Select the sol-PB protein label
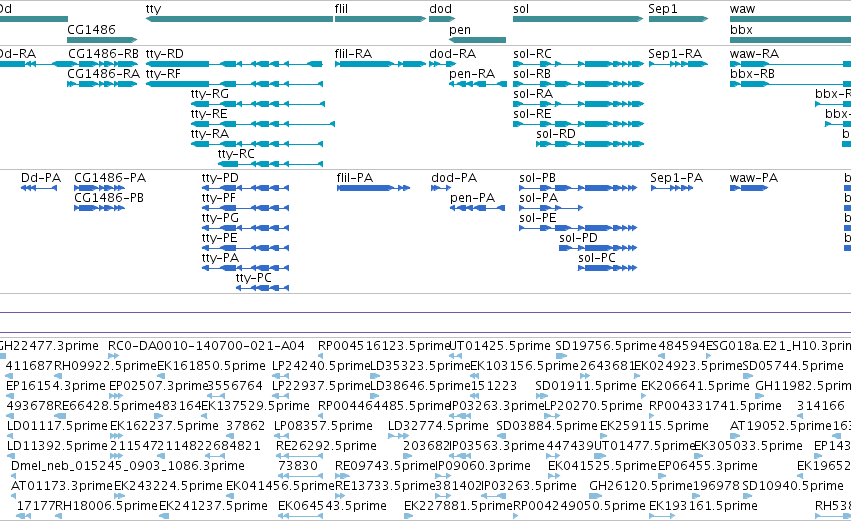The height and width of the screenshot is (521, 851). coord(537,178)
